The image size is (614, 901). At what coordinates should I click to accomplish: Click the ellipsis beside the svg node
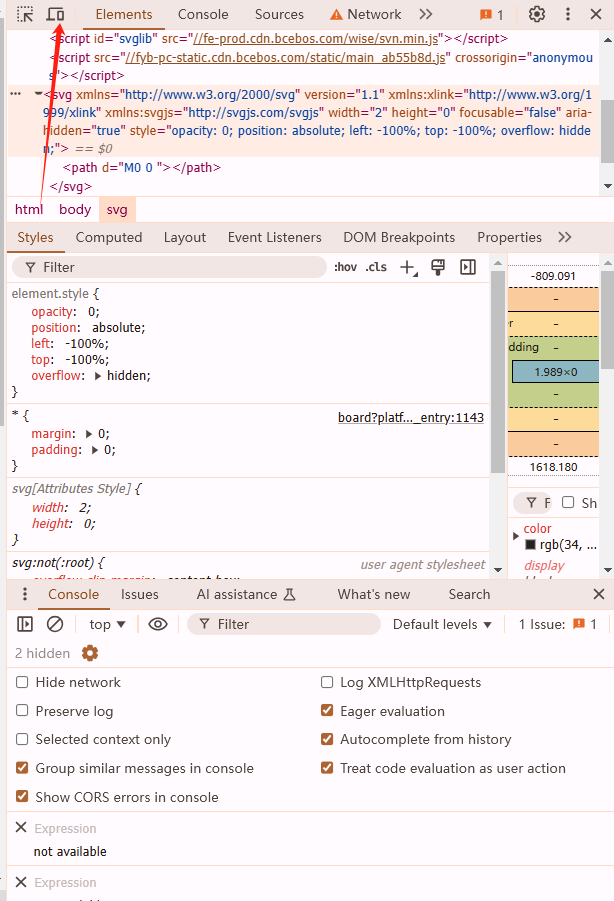click(x=16, y=94)
